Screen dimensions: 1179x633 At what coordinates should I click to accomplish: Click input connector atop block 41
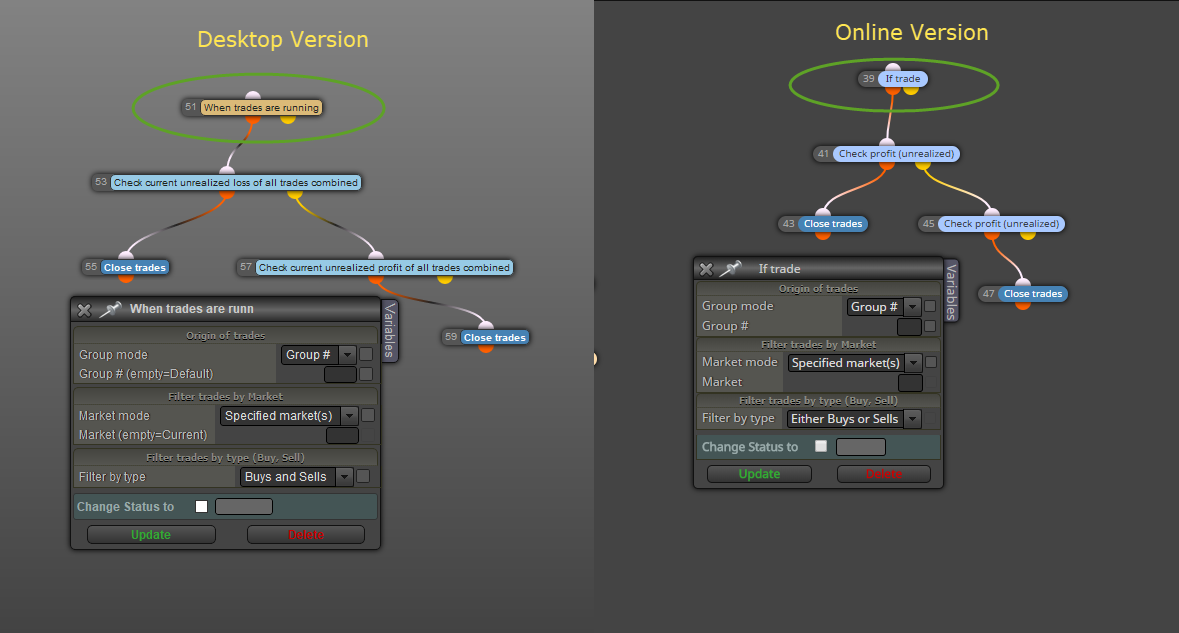coord(887,143)
